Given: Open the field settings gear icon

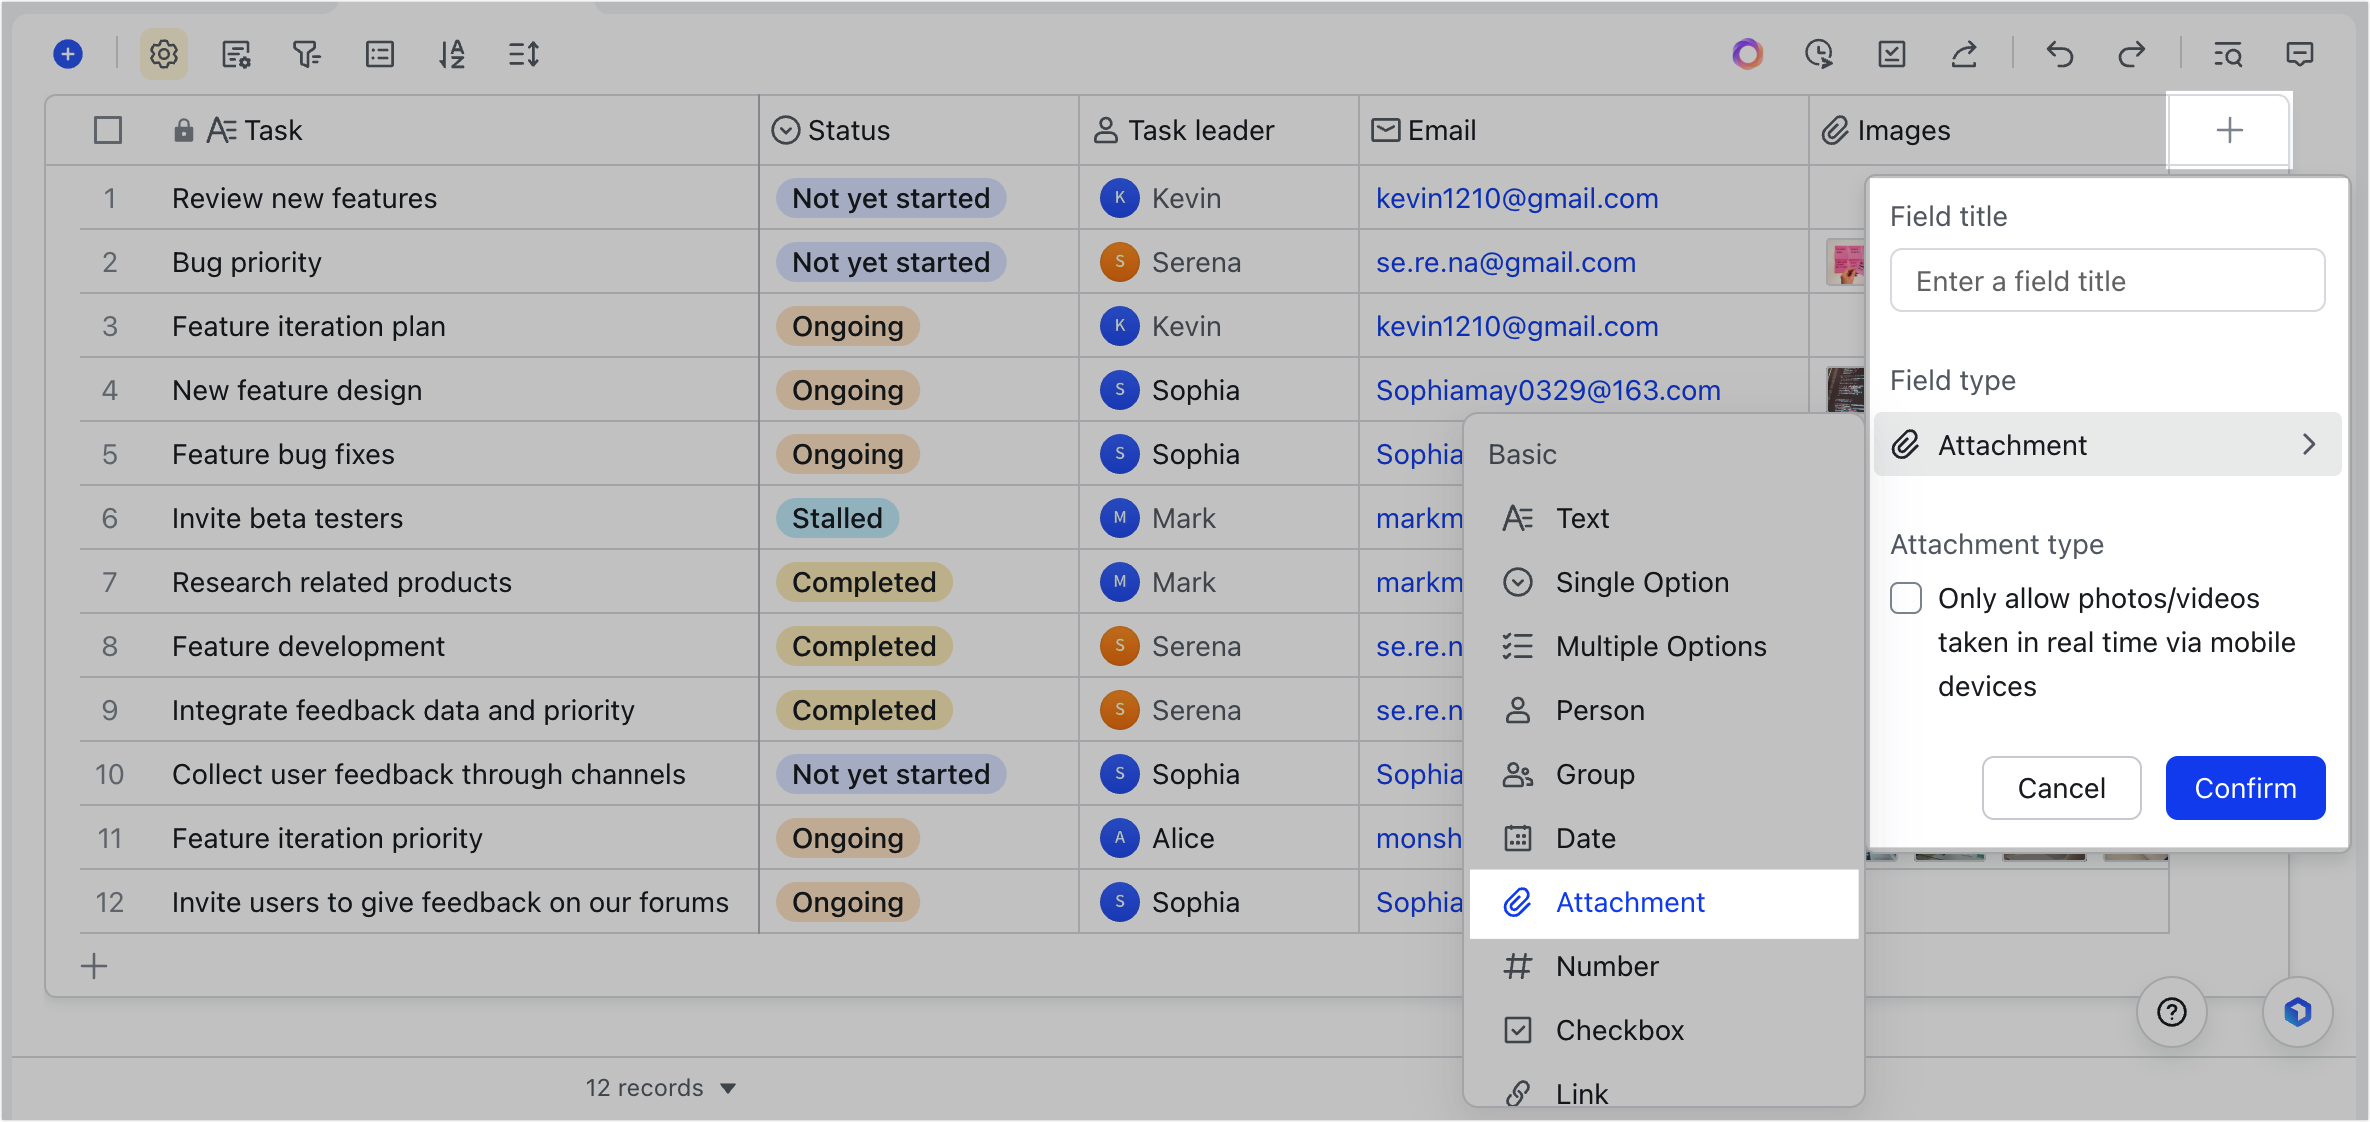Looking at the screenshot, I should (163, 54).
